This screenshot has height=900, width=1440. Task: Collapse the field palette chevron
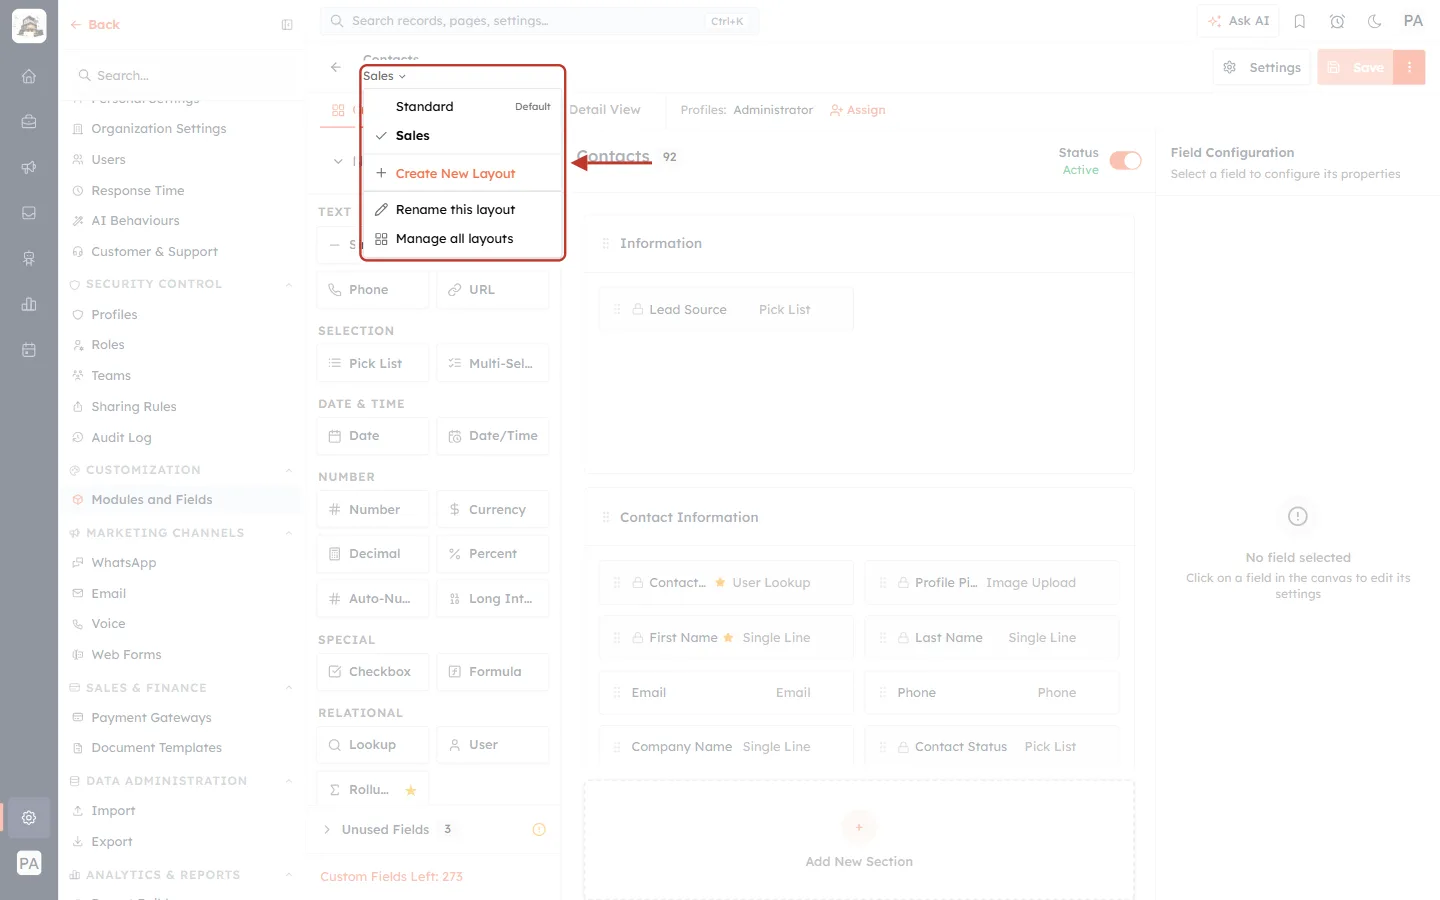coord(338,161)
